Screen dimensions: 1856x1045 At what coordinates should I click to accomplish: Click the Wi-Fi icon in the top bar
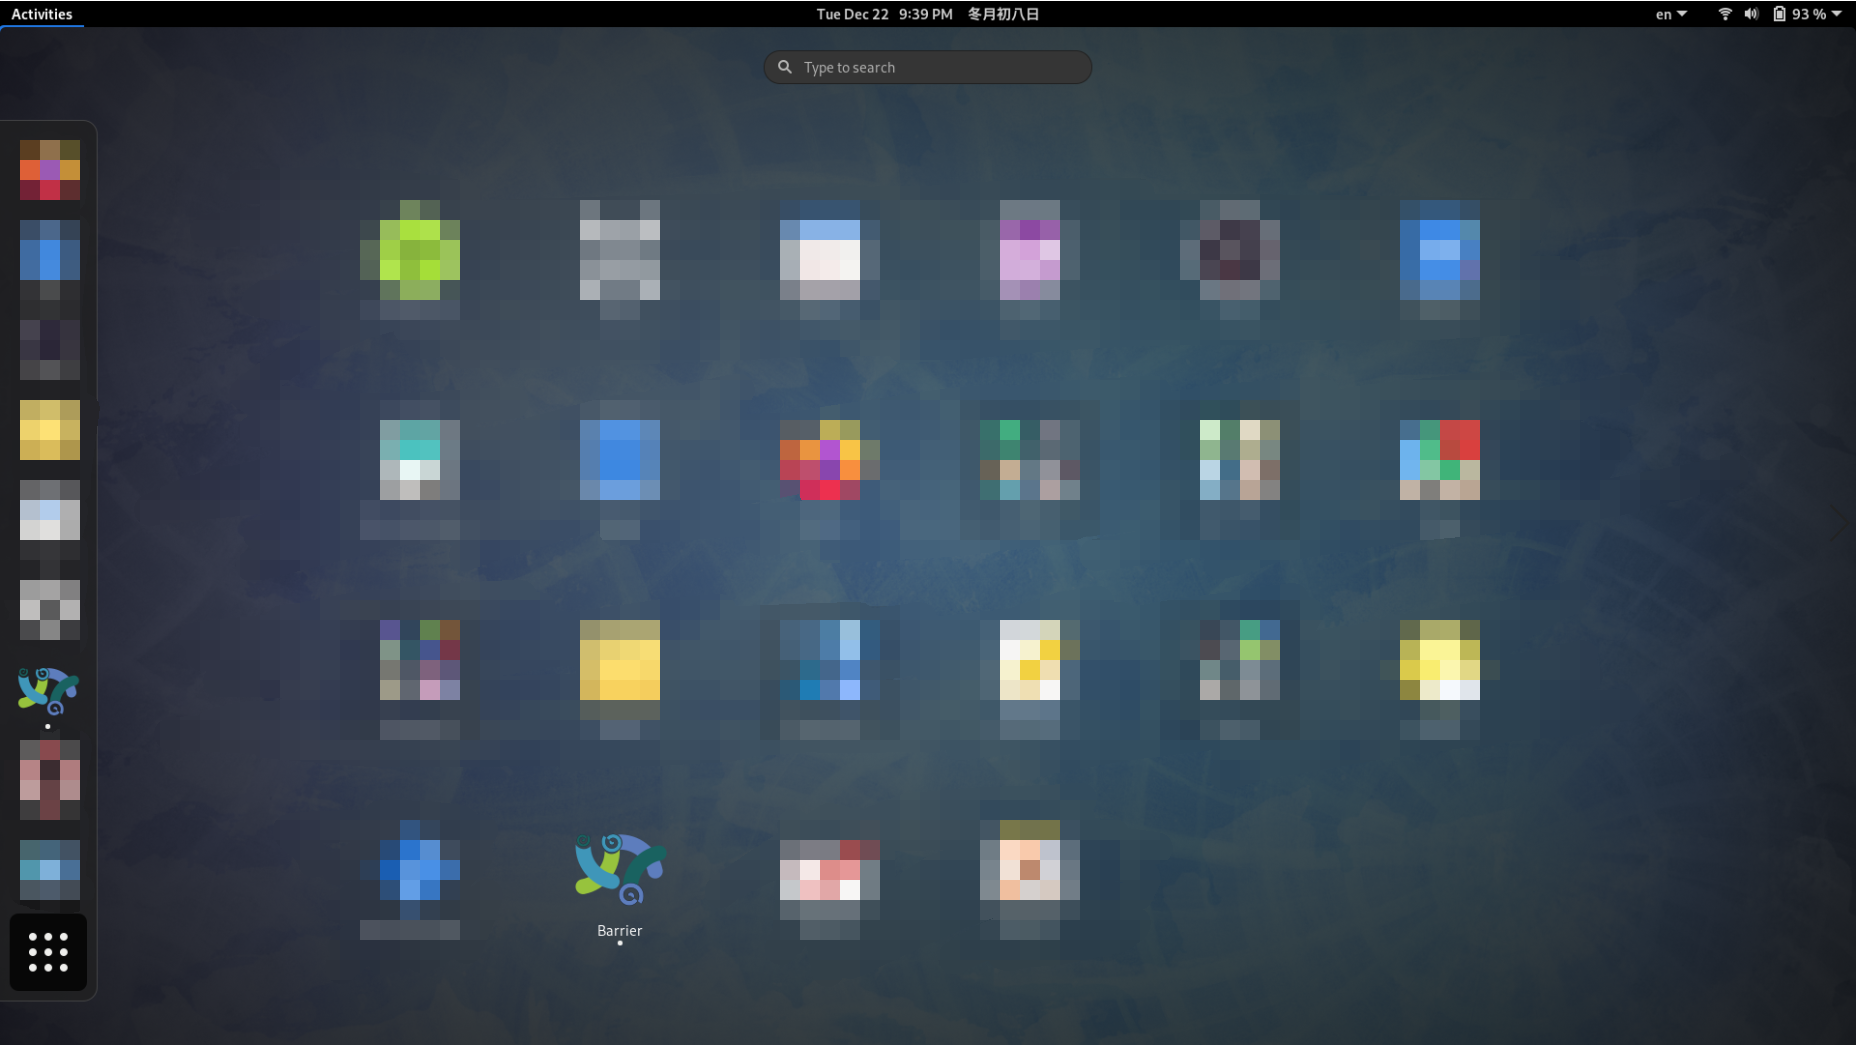click(x=1725, y=14)
